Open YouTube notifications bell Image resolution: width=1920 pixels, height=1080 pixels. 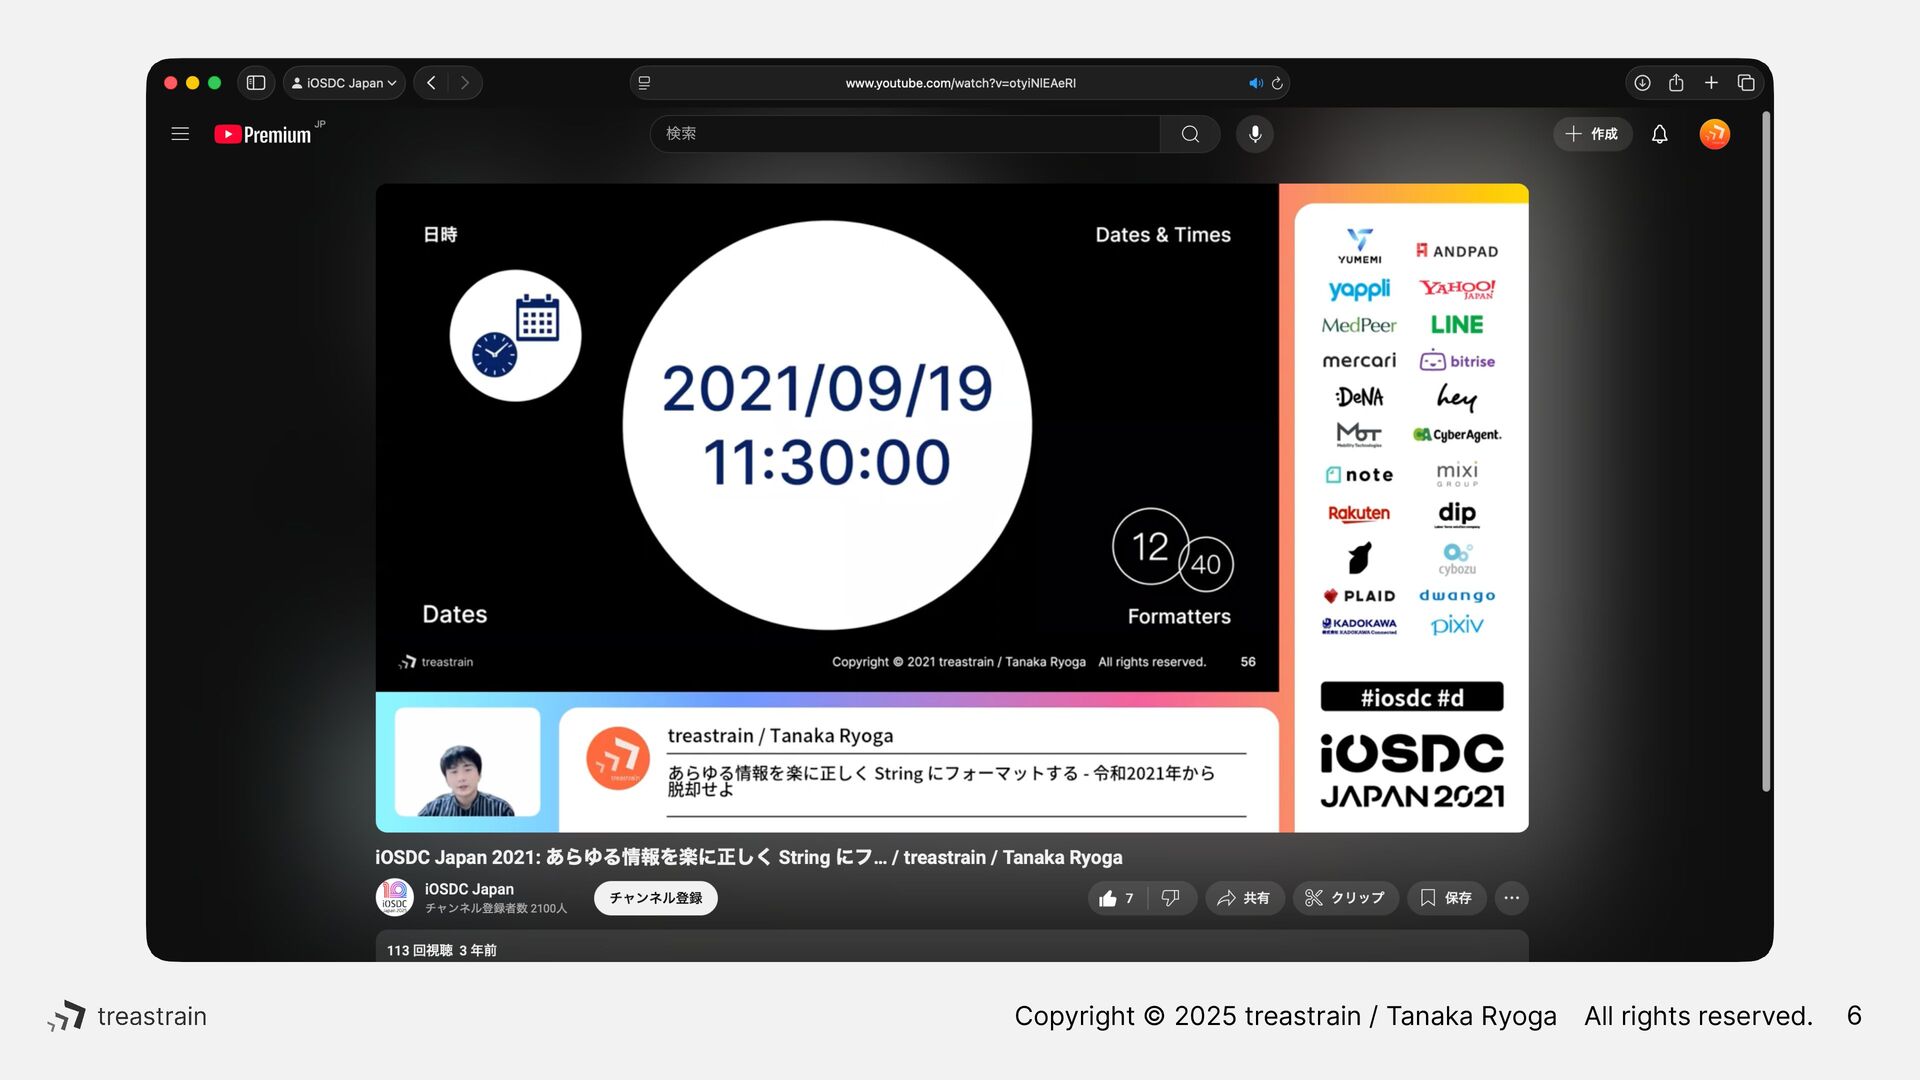coord(1660,134)
